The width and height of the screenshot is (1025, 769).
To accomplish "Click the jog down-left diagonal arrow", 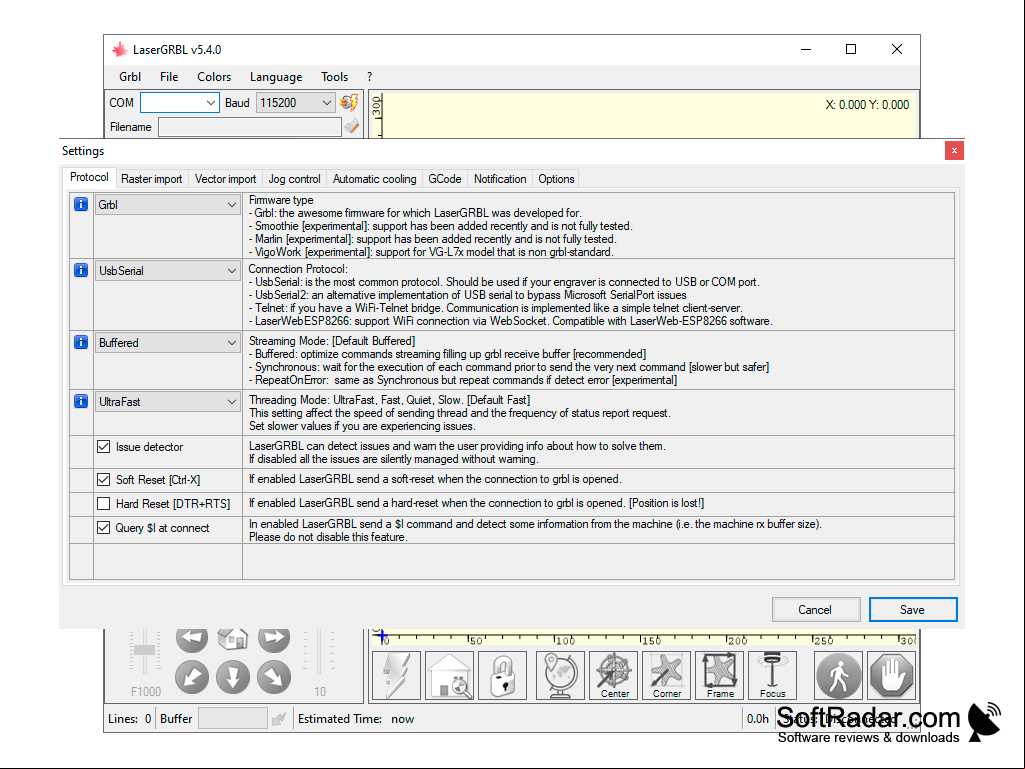I will pyautogui.click(x=192, y=677).
